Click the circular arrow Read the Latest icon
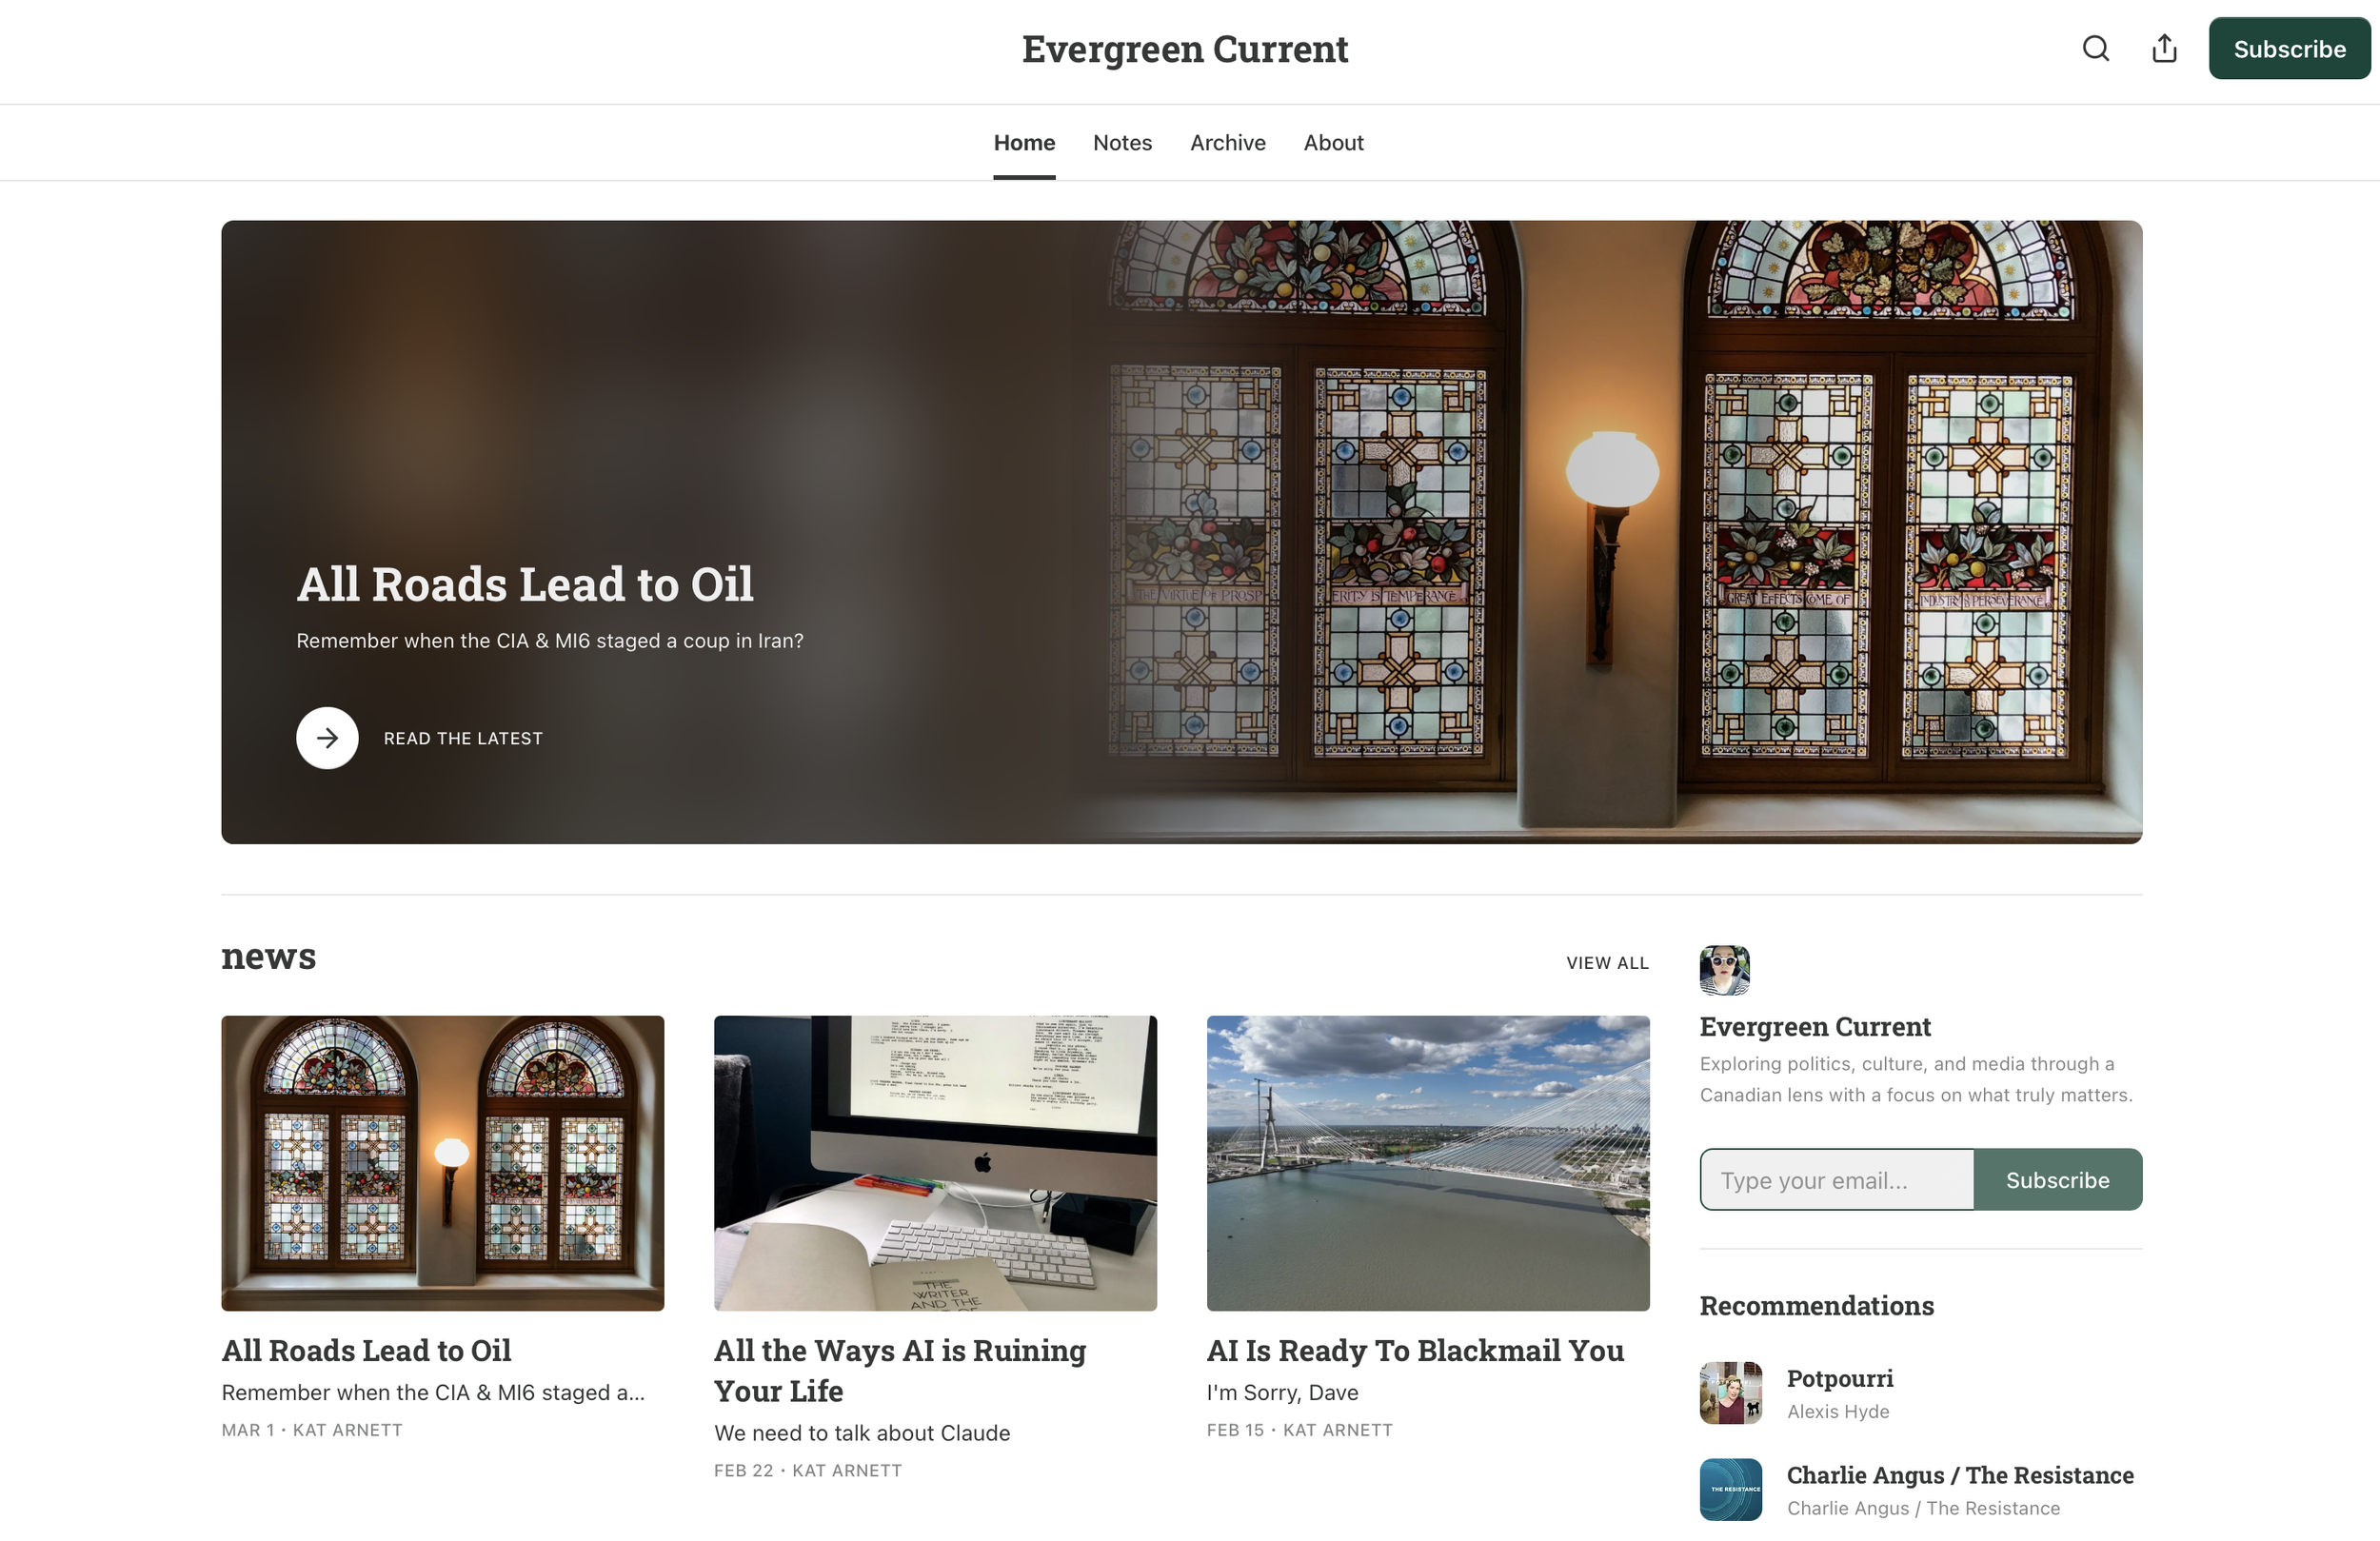2380x1541 pixels. click(x=327, y=738)
